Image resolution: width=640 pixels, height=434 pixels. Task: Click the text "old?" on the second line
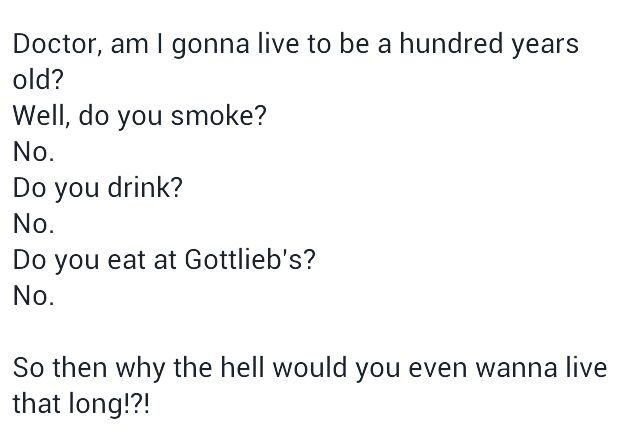click(x=36, y=82)
